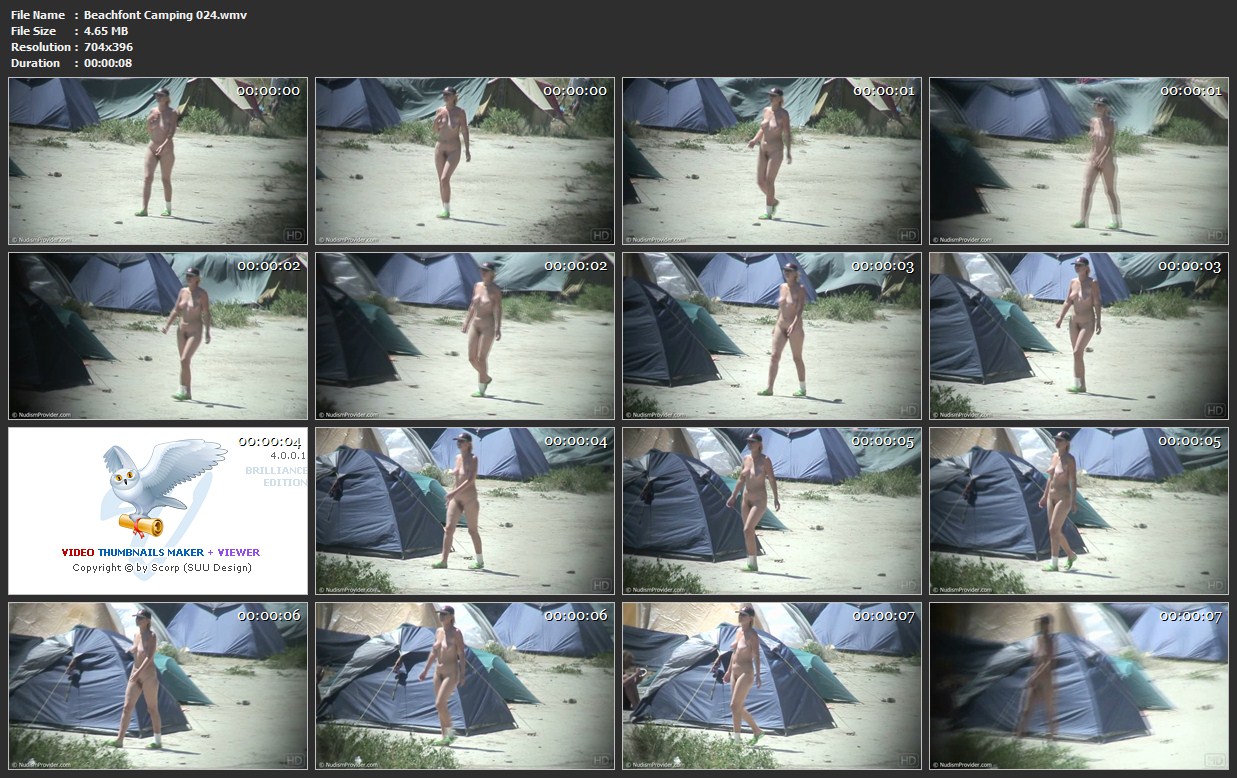Click the 00:00:04 timestamp on the logo frame
The height and width of the screenshot is (778, 1237).
tap(269, 441)
